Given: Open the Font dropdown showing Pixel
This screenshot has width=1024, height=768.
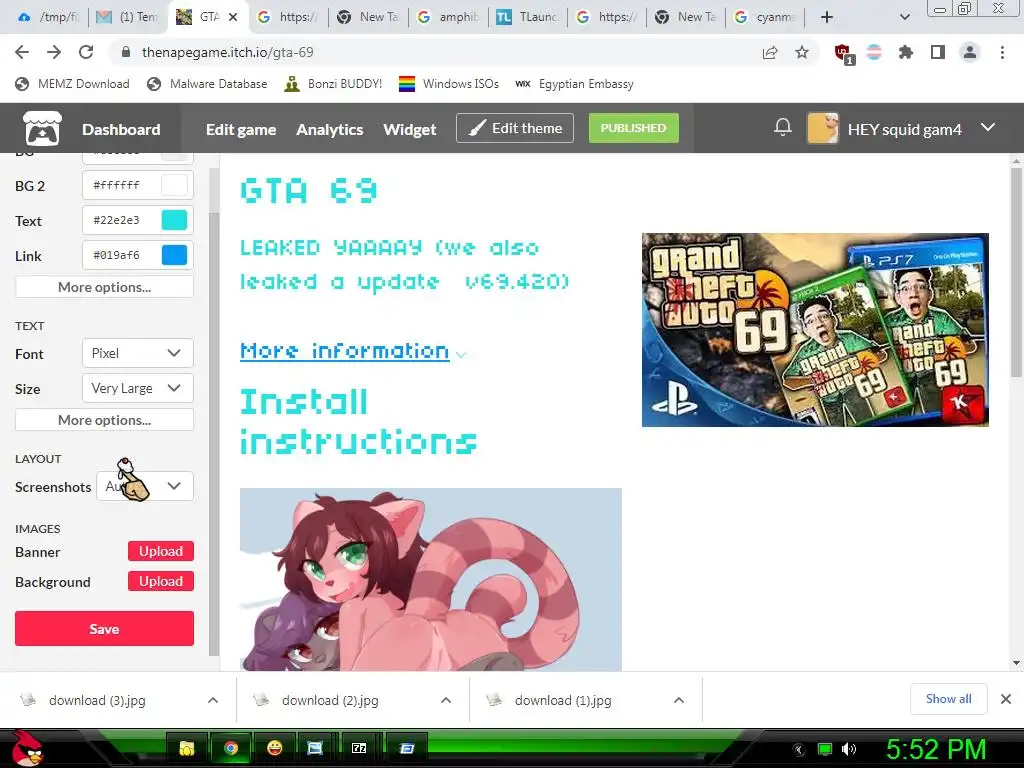Looking at the screenshot, I should point(138,353).
